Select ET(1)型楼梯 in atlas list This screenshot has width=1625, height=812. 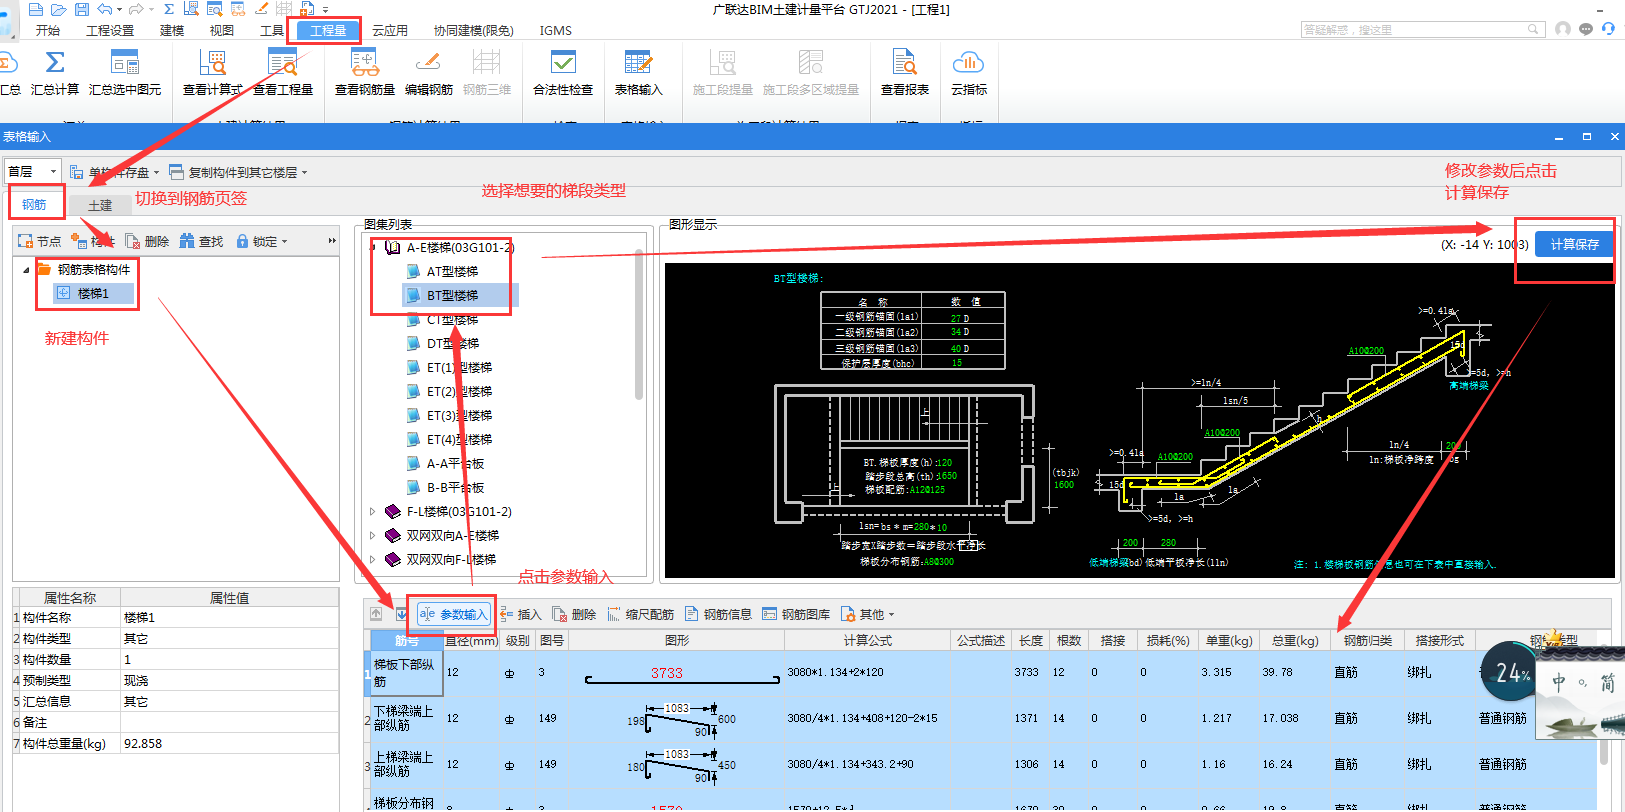pos(459,367)
